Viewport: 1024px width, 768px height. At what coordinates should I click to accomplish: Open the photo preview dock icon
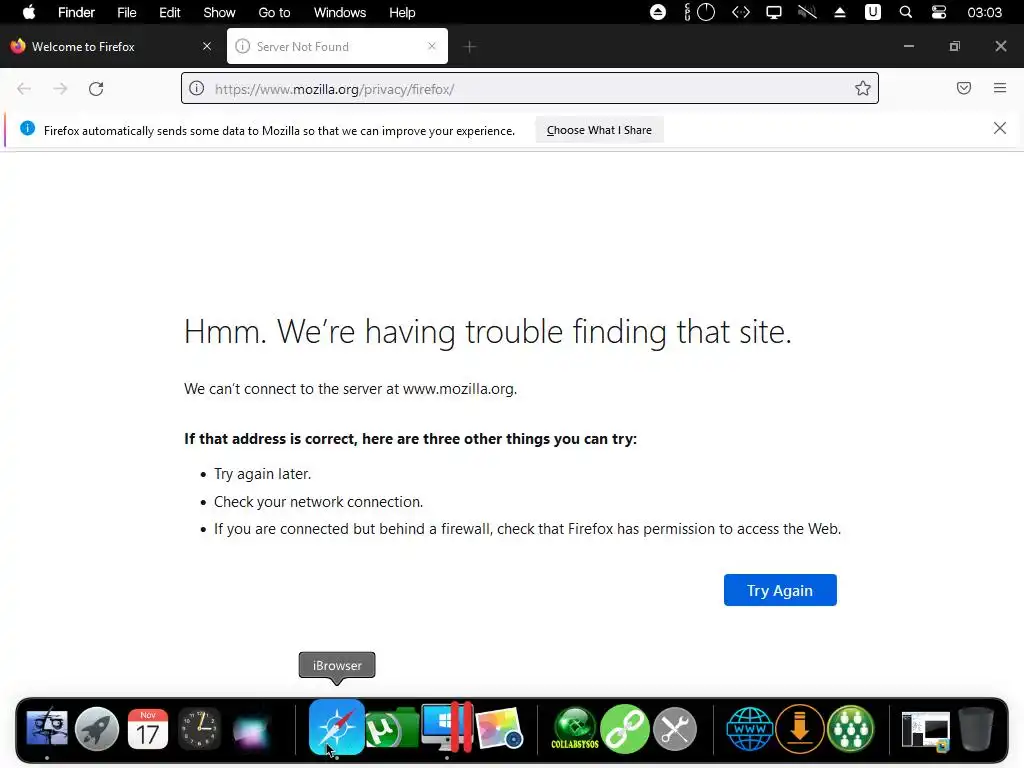pyautogui.click(x=500, y=728)
